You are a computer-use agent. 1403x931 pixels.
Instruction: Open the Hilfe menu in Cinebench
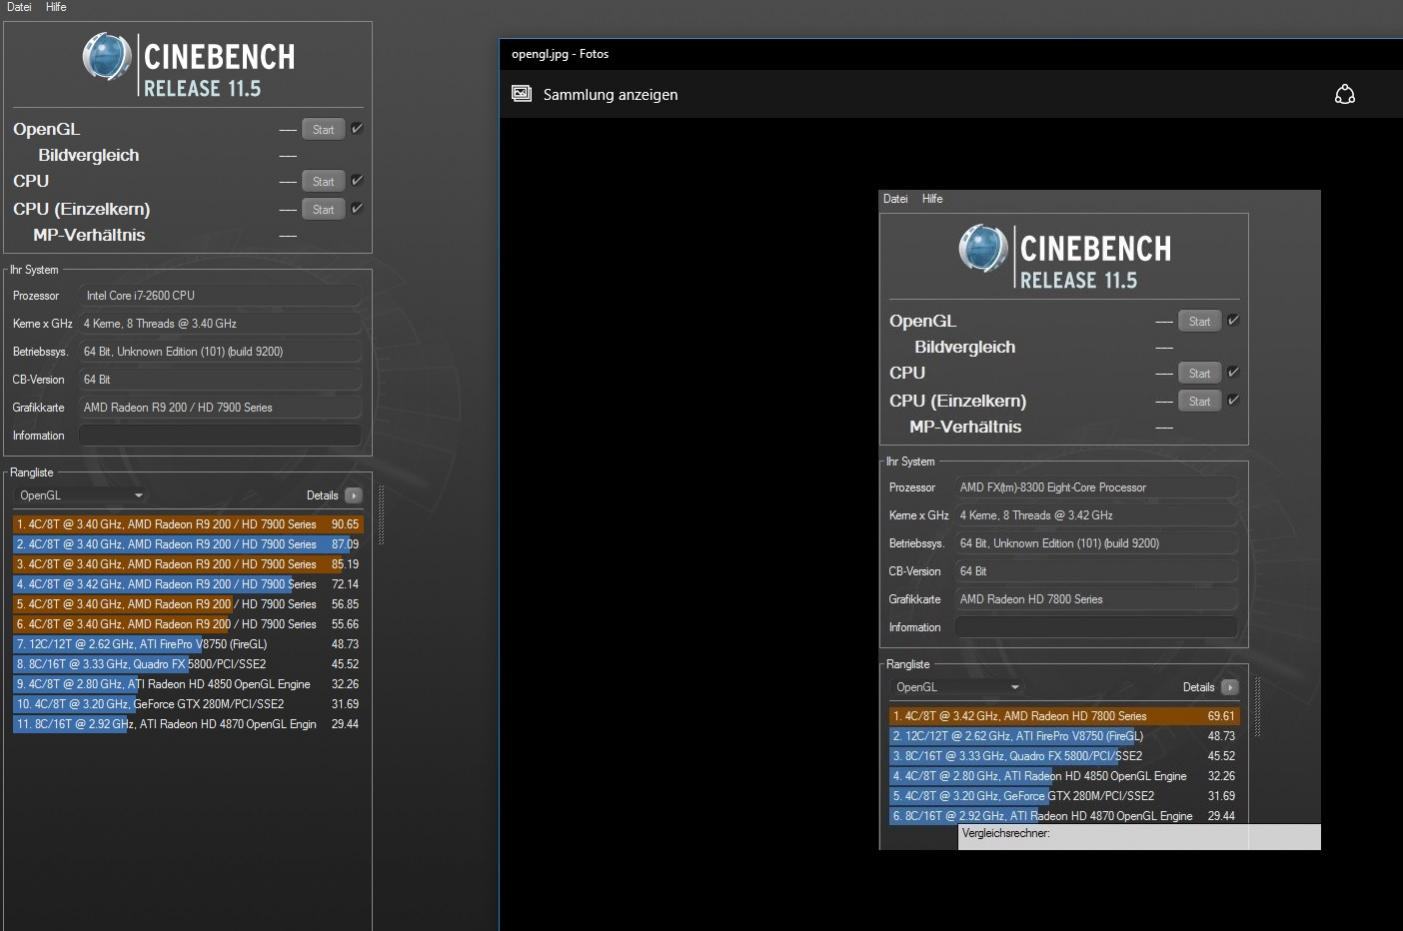point(56,7)
